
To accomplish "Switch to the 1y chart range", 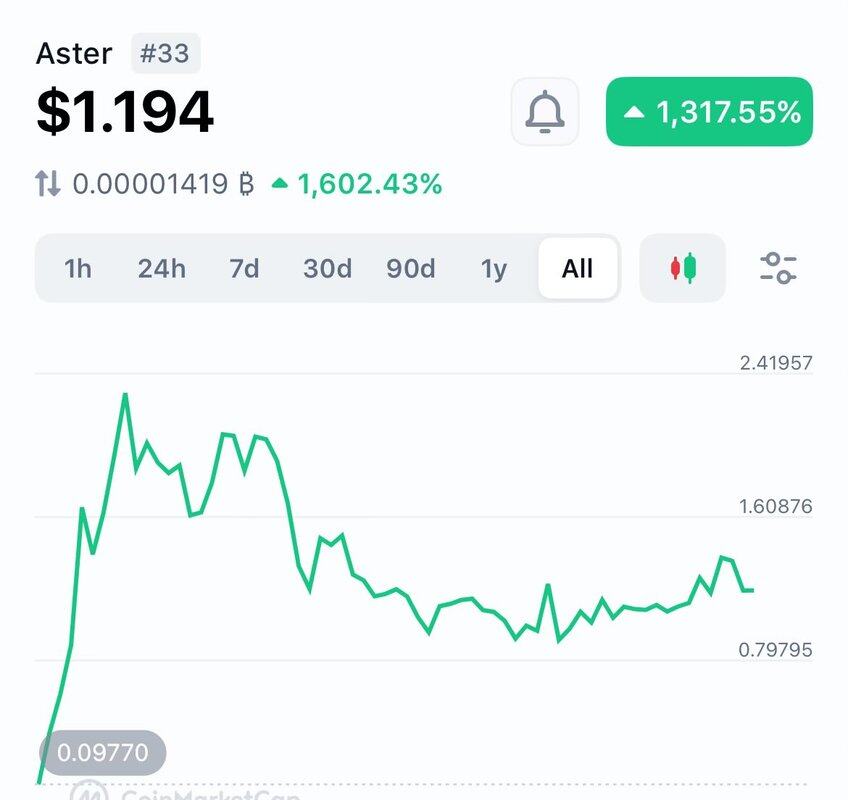I will click(494, 268).
